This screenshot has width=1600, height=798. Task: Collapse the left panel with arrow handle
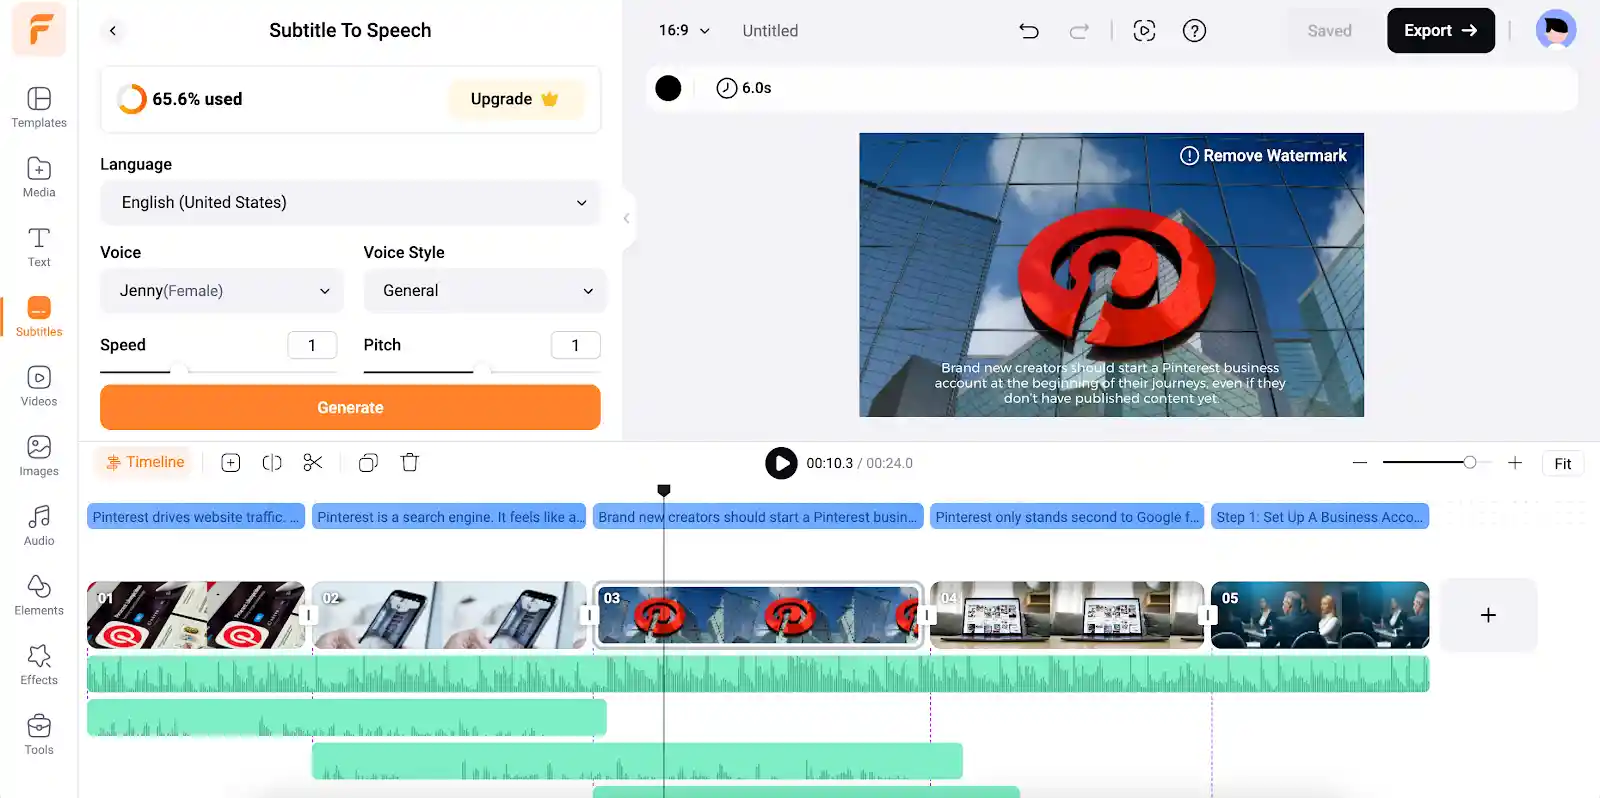tap(627, 218)
